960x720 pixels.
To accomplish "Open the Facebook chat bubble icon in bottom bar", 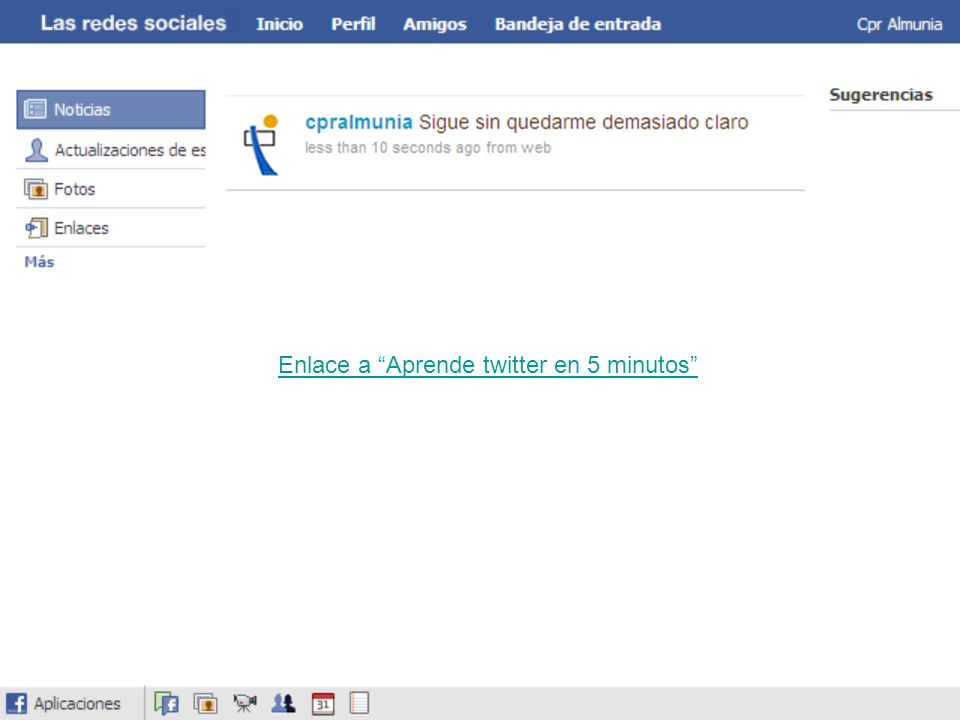I will click(x=166, y=703).
